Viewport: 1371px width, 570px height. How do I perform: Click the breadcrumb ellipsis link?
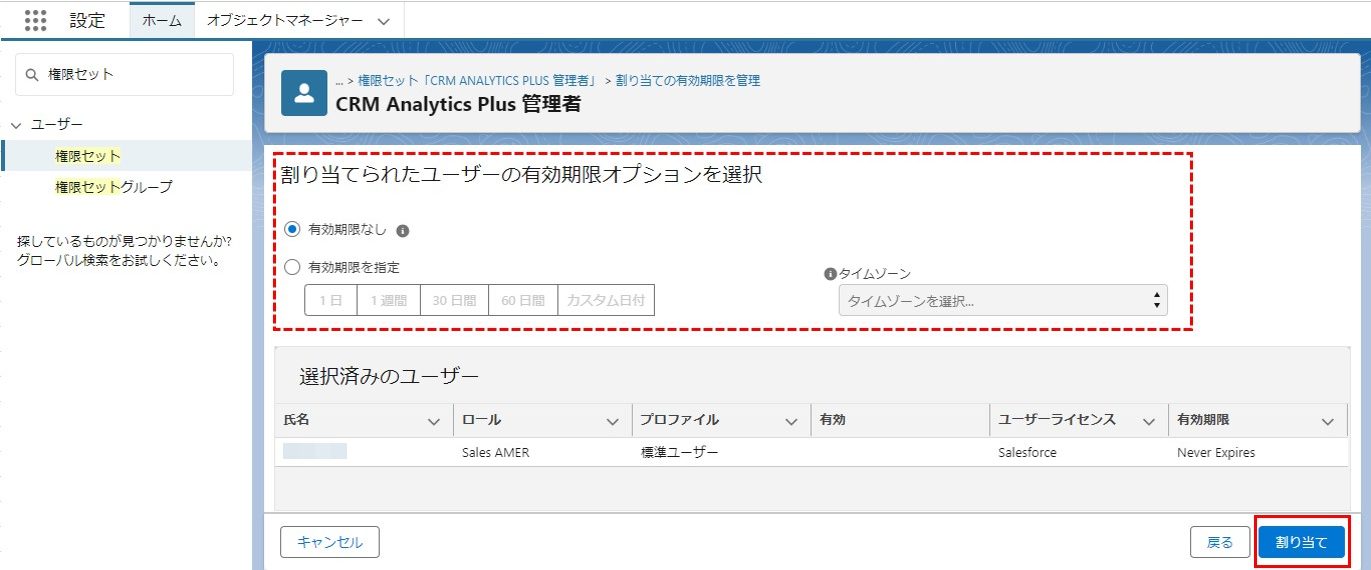tap(339, 80)
